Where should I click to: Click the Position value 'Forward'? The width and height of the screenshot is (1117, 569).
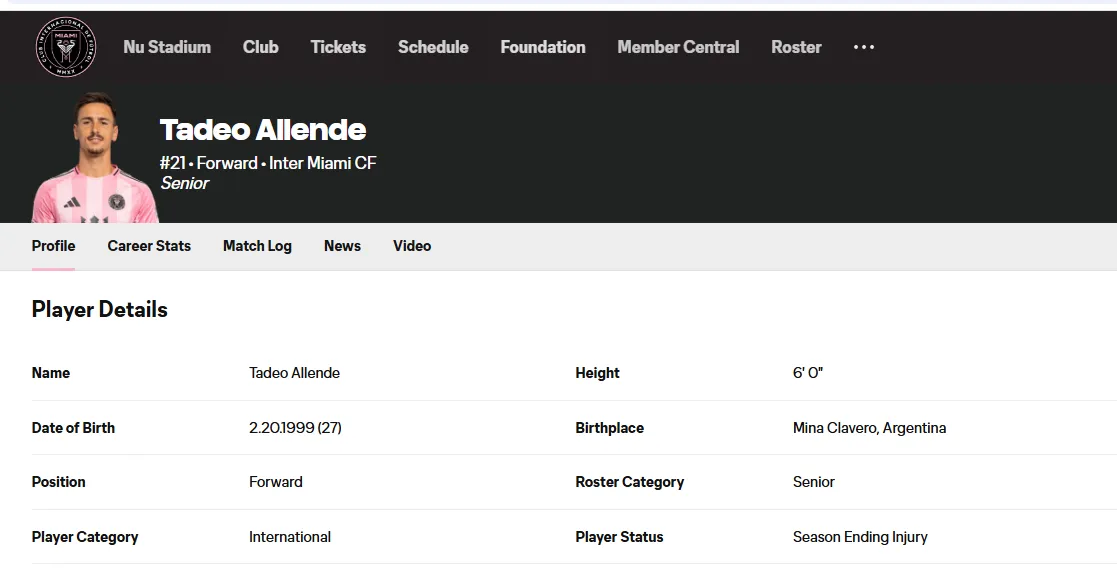pos(276,482)
